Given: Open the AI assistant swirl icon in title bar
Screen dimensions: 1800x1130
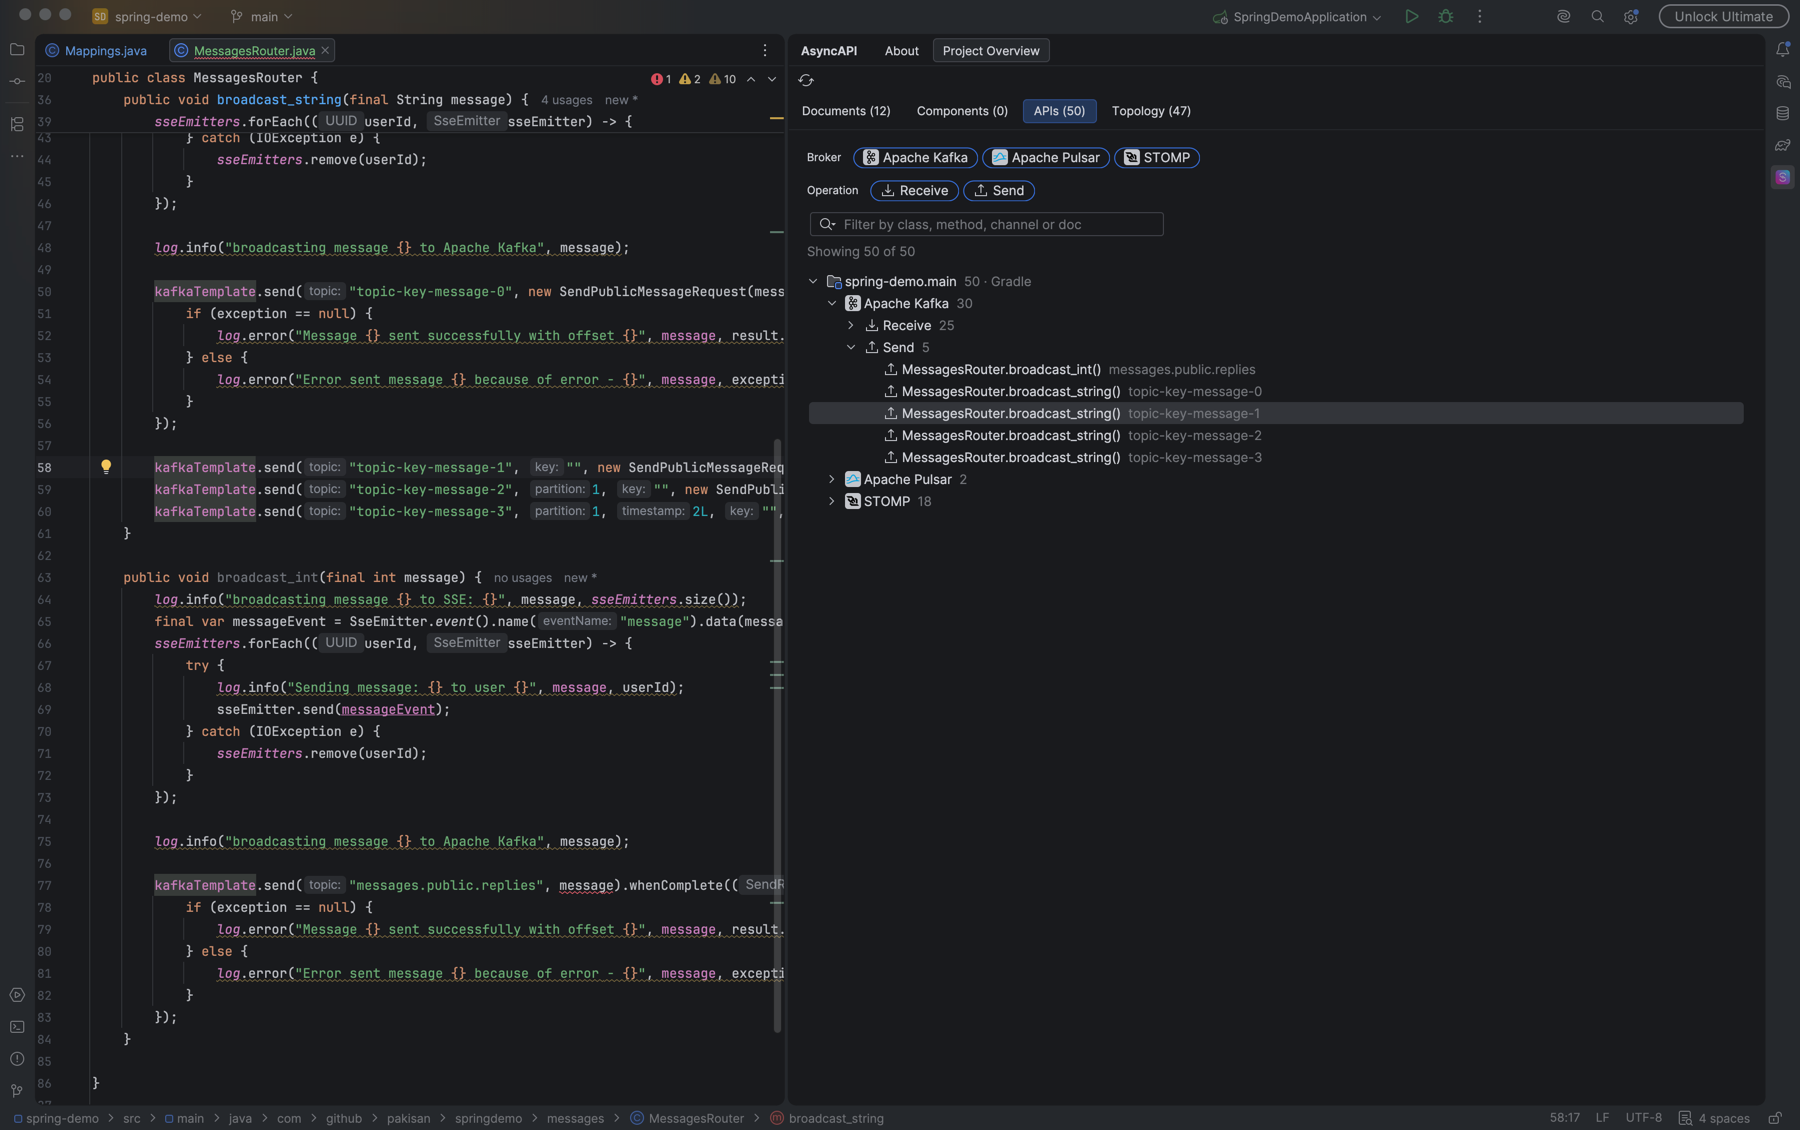Looking at the screenshot, I should point(1563,16).
